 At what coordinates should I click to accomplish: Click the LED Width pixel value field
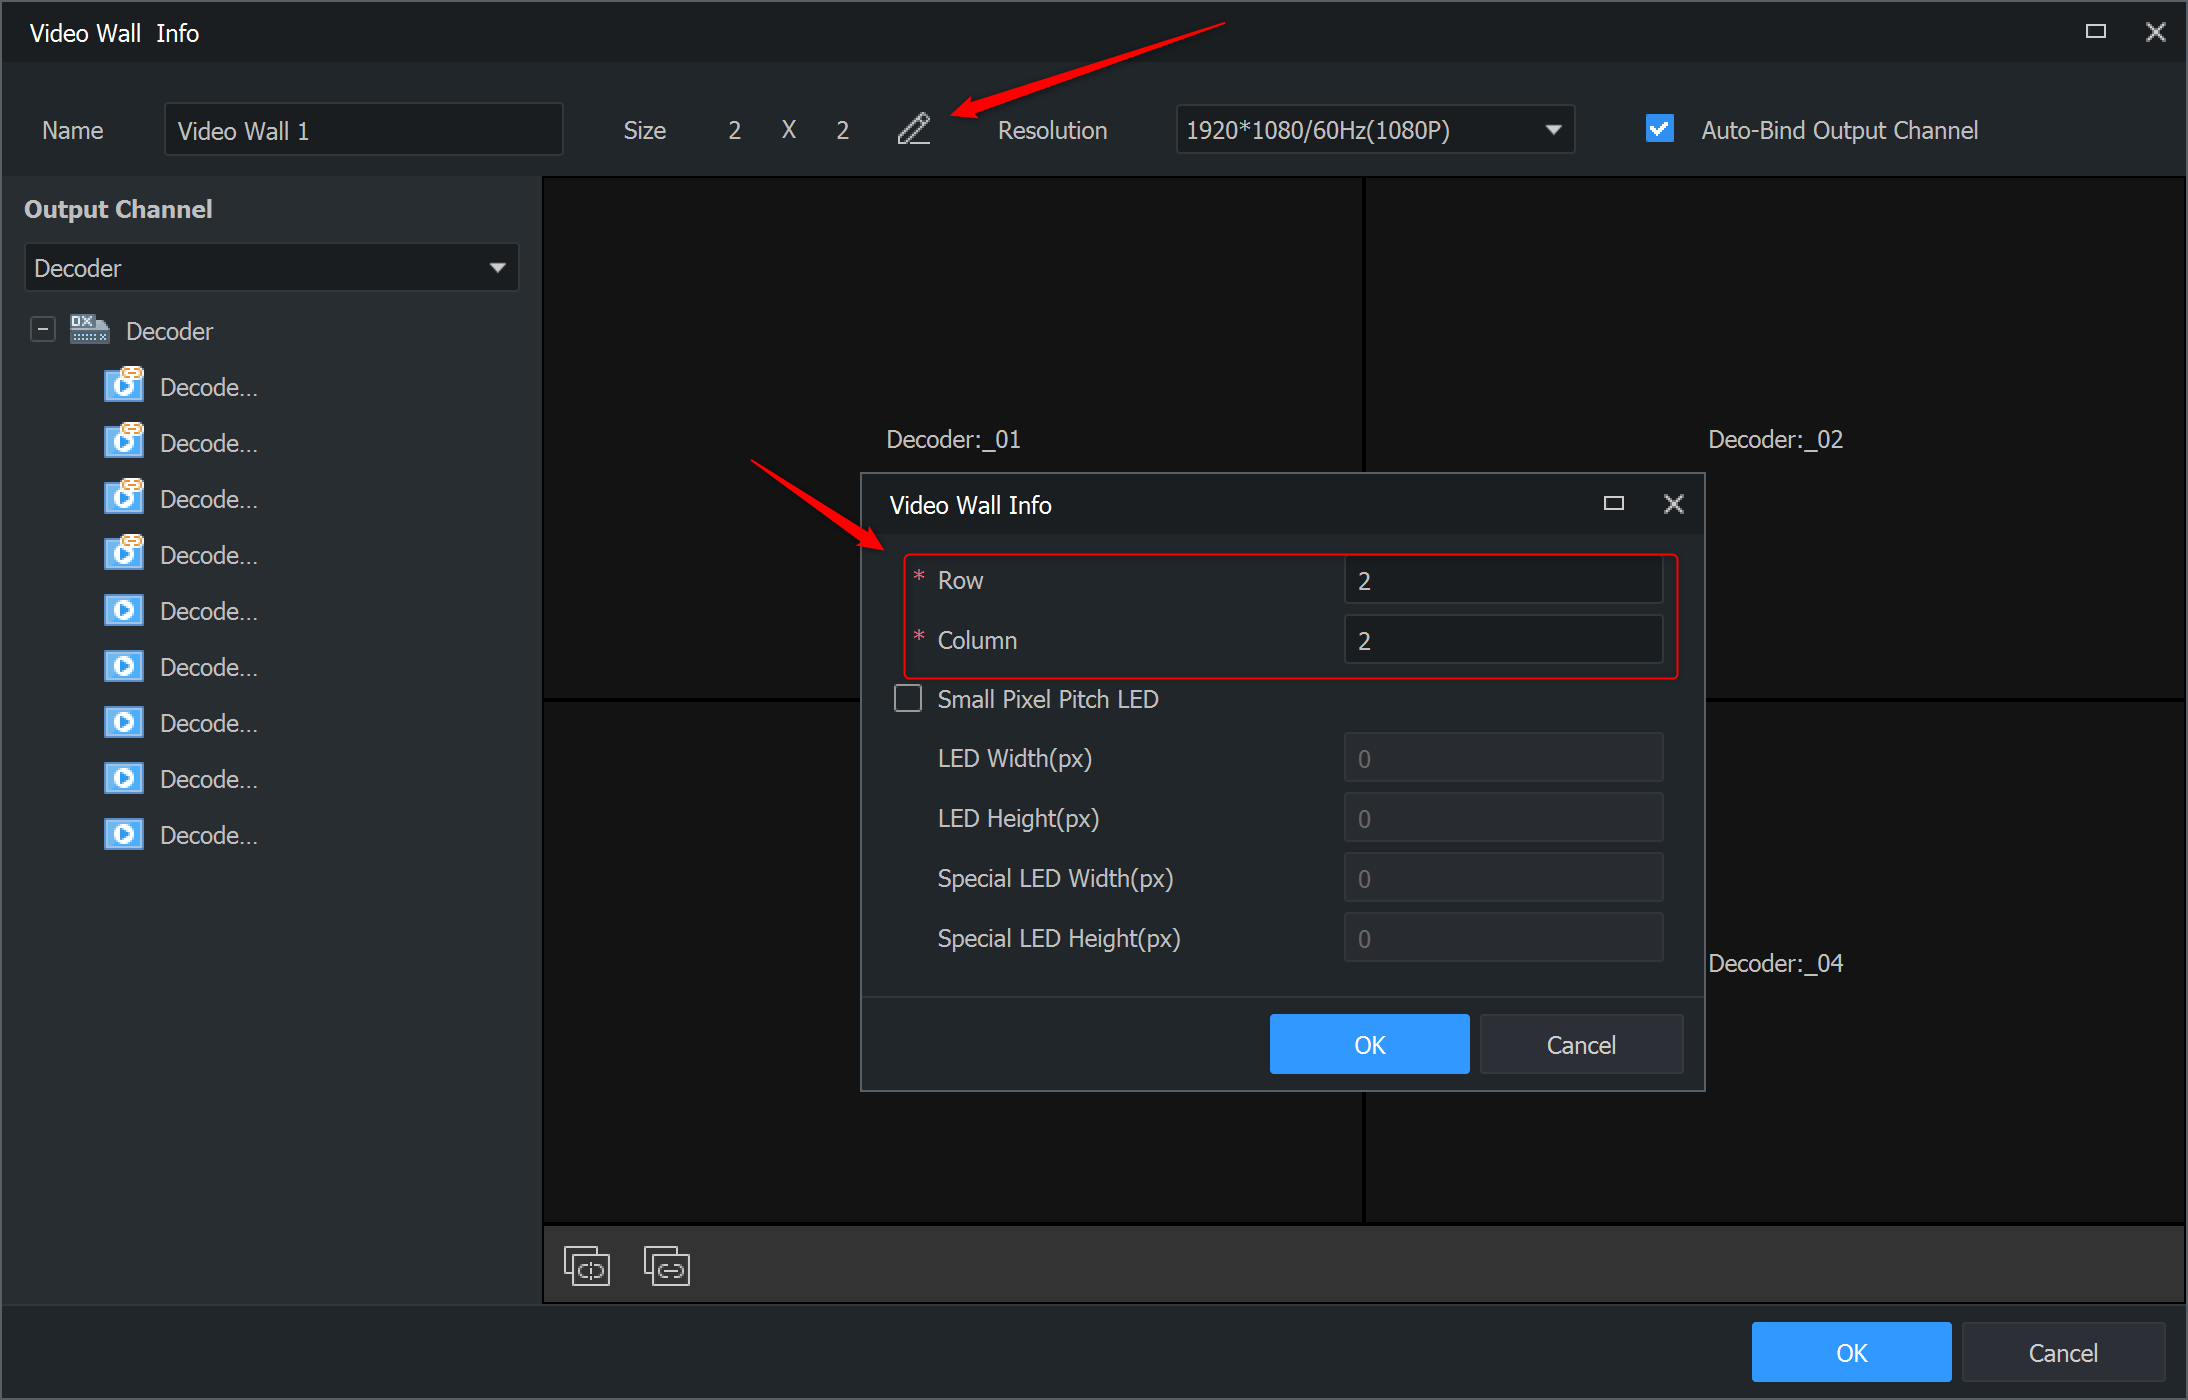point(1502,757)
